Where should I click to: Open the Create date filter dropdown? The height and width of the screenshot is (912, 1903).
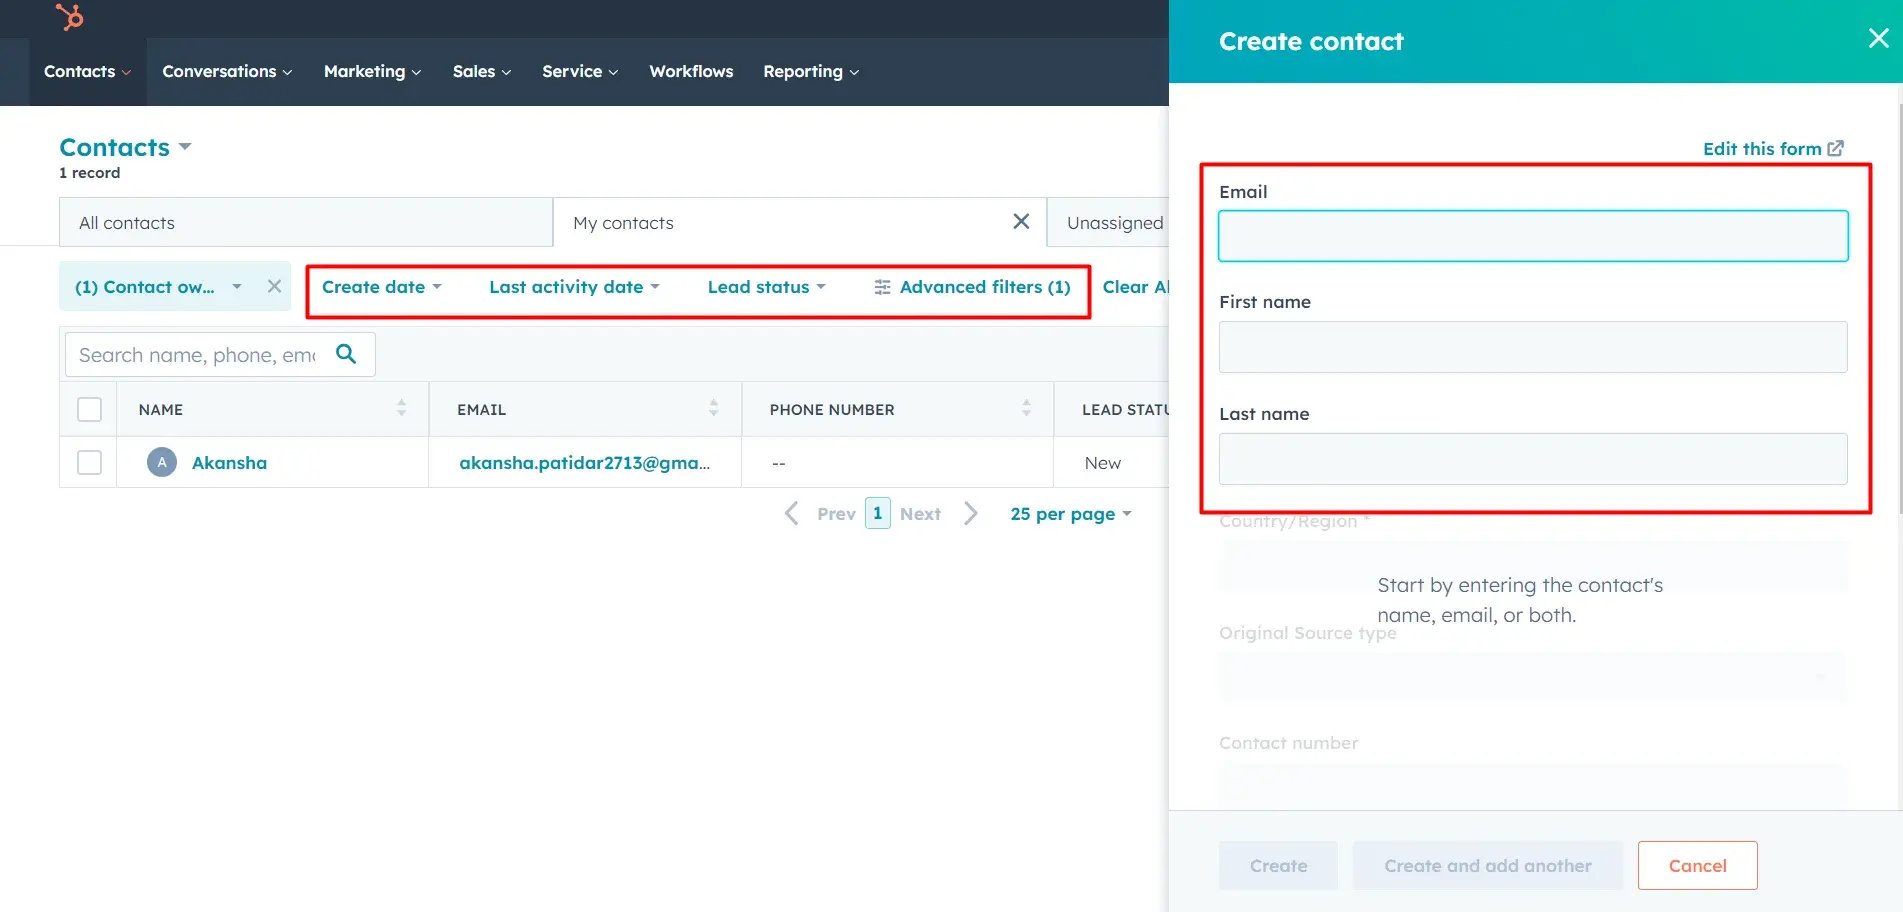(x=381, y=287)
